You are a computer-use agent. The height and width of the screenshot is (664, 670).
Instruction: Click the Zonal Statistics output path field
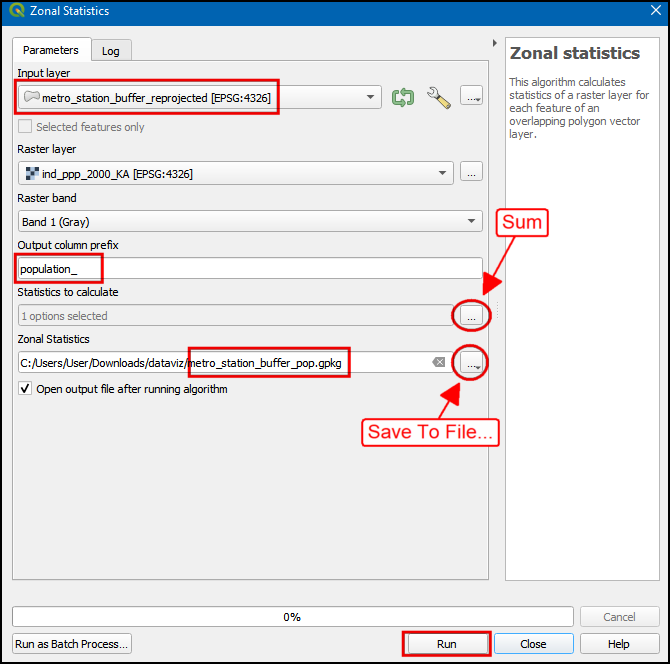[235, 362]
